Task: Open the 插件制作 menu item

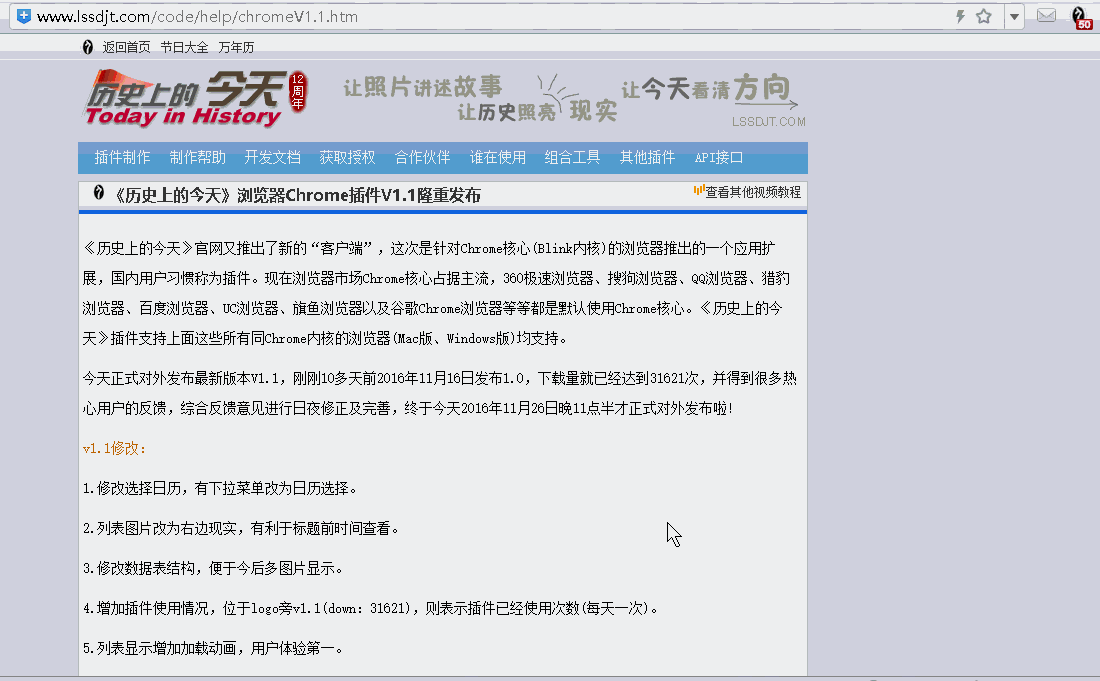Action: tap(123, 157)
